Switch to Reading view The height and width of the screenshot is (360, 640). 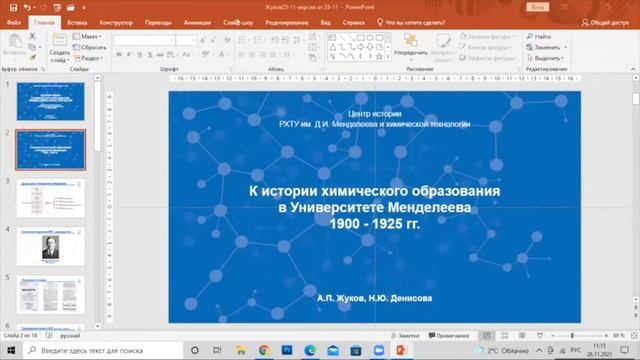(x=522, y=336)
